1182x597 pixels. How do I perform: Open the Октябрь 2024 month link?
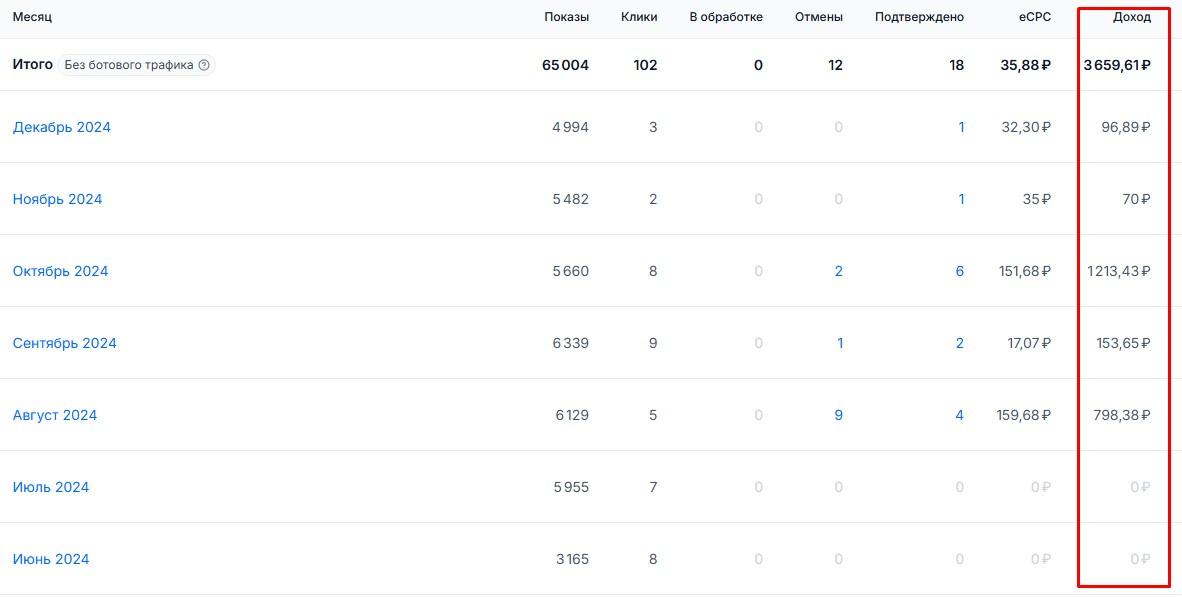pyautogui.click(x=60, y=271)
